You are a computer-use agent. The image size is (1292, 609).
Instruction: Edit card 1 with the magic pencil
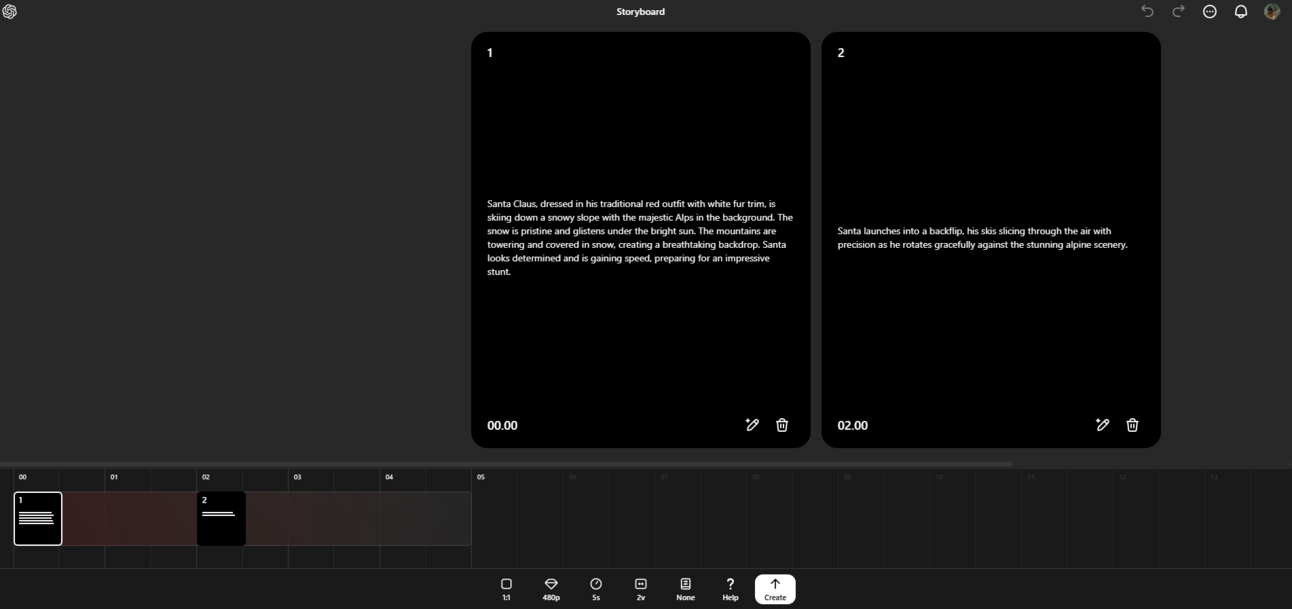pos(752,425)
